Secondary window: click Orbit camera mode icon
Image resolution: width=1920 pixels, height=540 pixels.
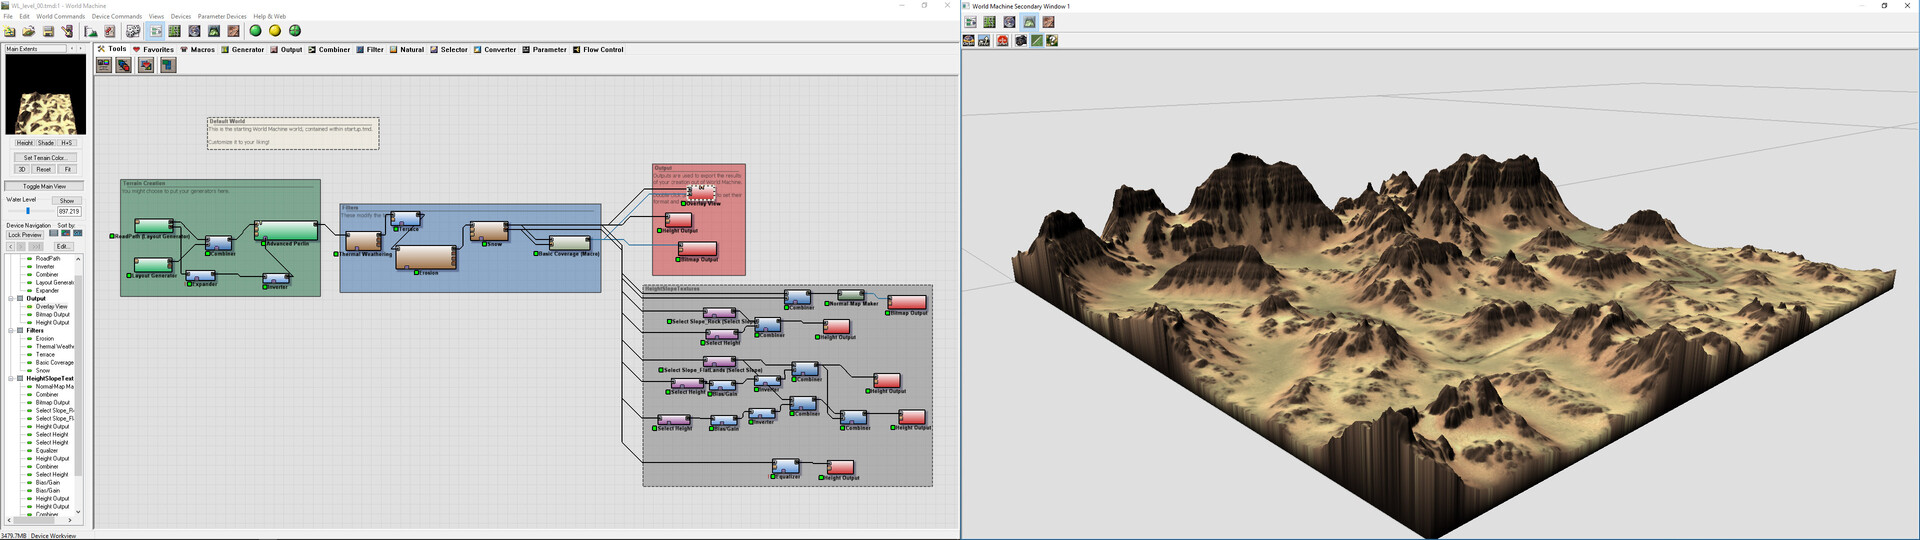pos(969,41)
